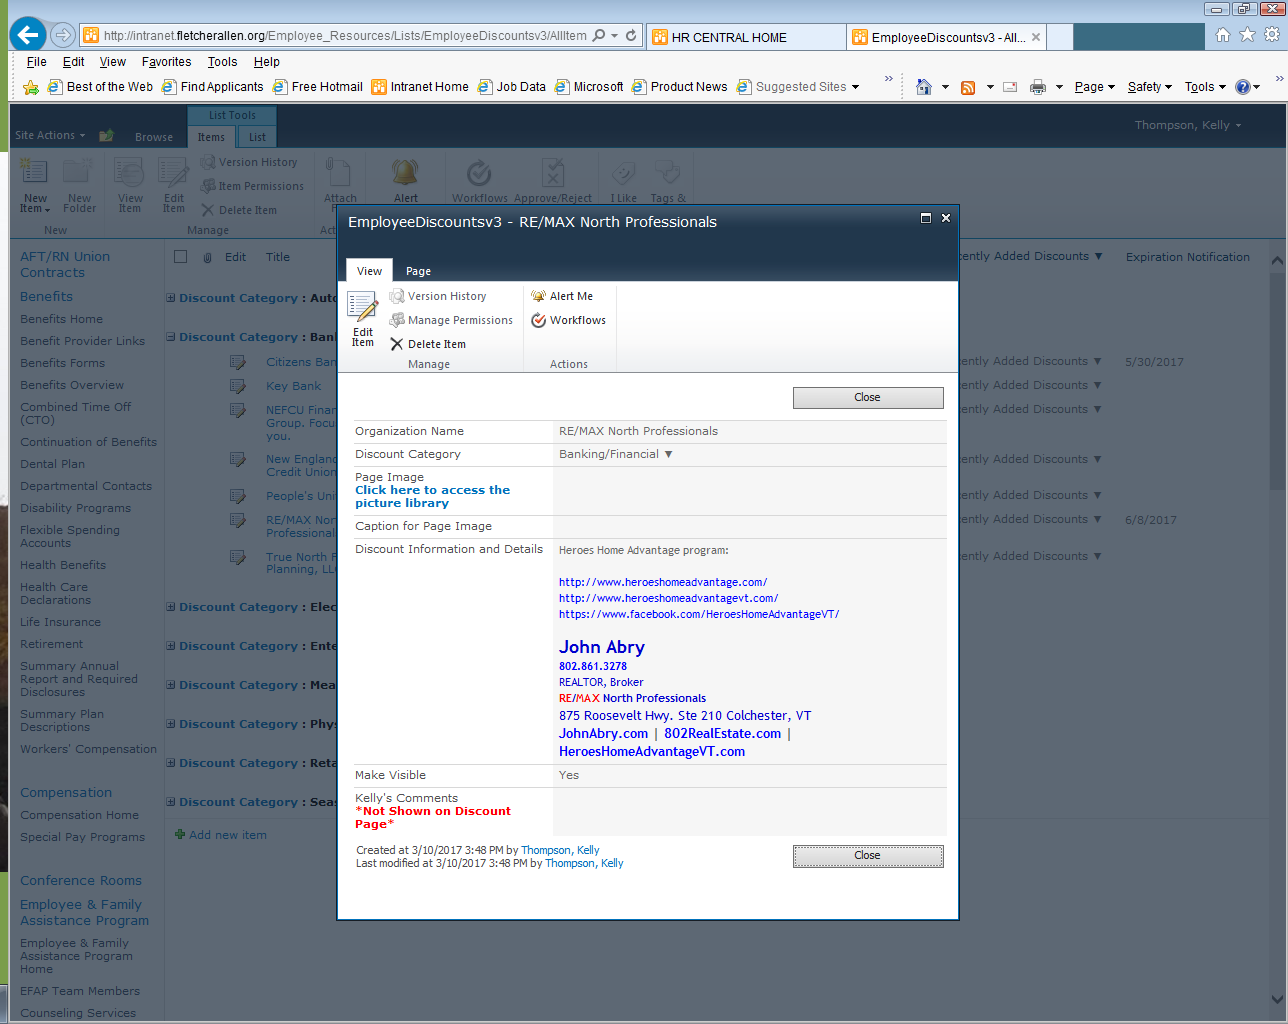Image resolution: width=1288 pixels, height=1024 pixels.
Task: Click attachment paperclip column header icon
Action: pos(207,257)
